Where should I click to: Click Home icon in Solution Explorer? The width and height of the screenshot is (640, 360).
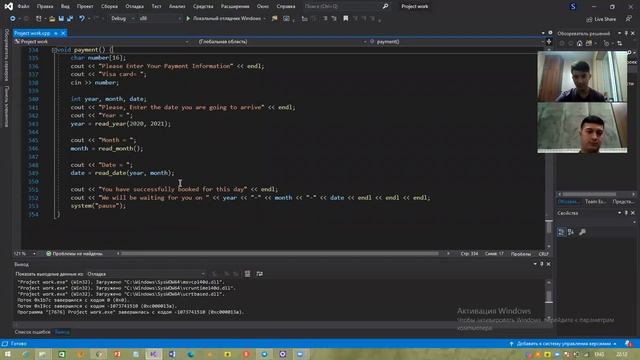tap(580, 43)
